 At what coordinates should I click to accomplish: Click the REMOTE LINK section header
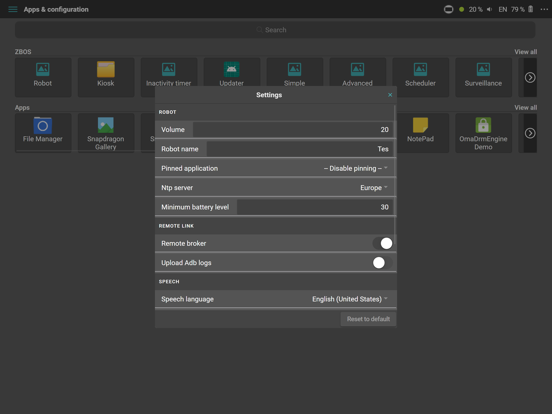[176, 226]
